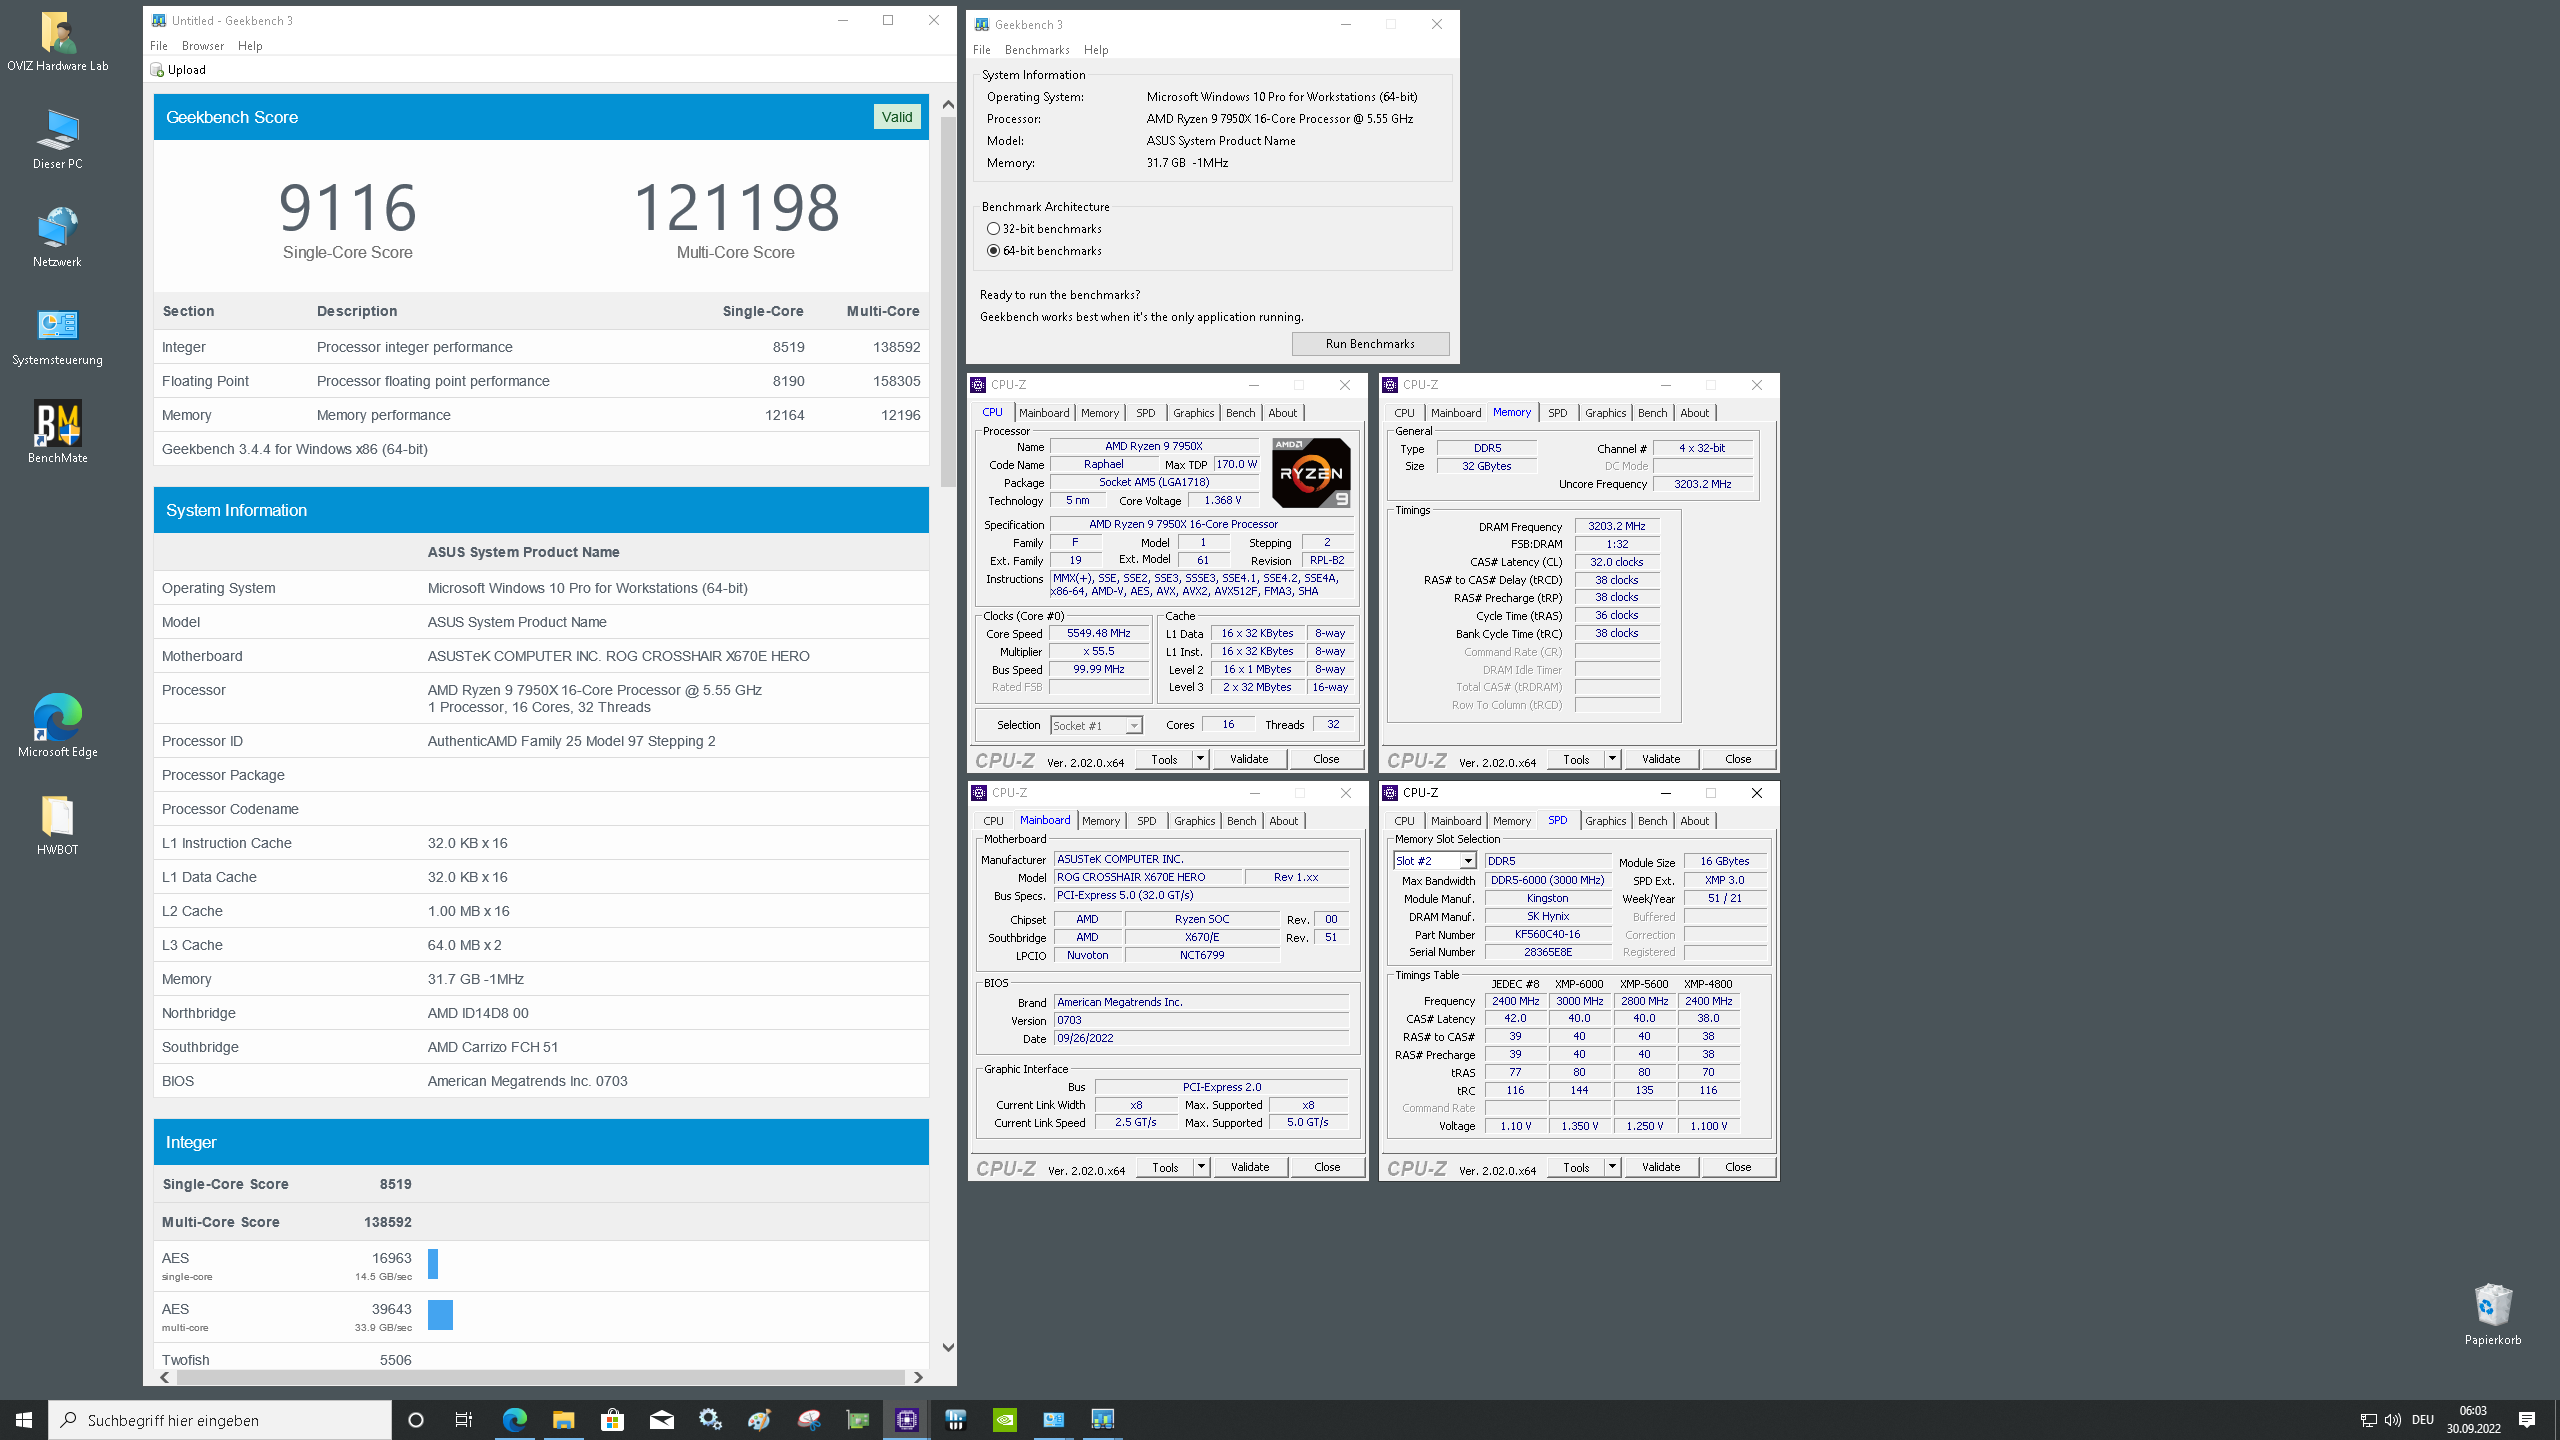Click Ryzen 9 logo in CPU-Z

1311,473
